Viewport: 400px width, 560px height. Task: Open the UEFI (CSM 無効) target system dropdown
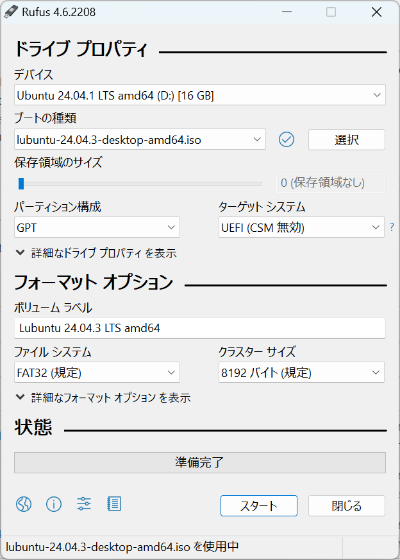[x=301, y=227]
